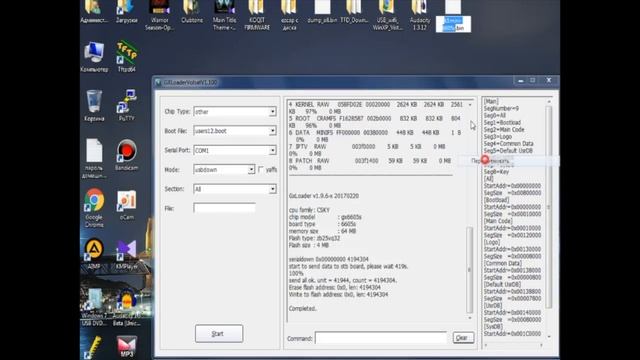The image size is (640, 360).
Task: Open the Компьютер desktop icon
Action: pyautogui.click(x=94, y=56)
